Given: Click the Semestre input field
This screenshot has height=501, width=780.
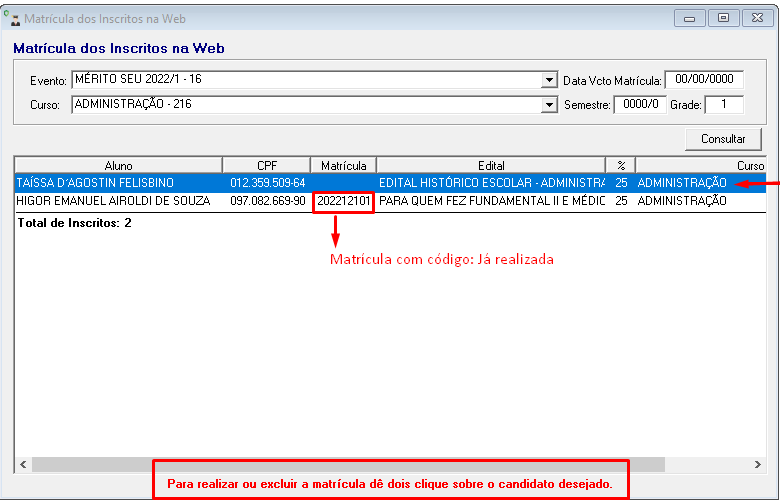Looking at the screenshot, I should 640,104.
